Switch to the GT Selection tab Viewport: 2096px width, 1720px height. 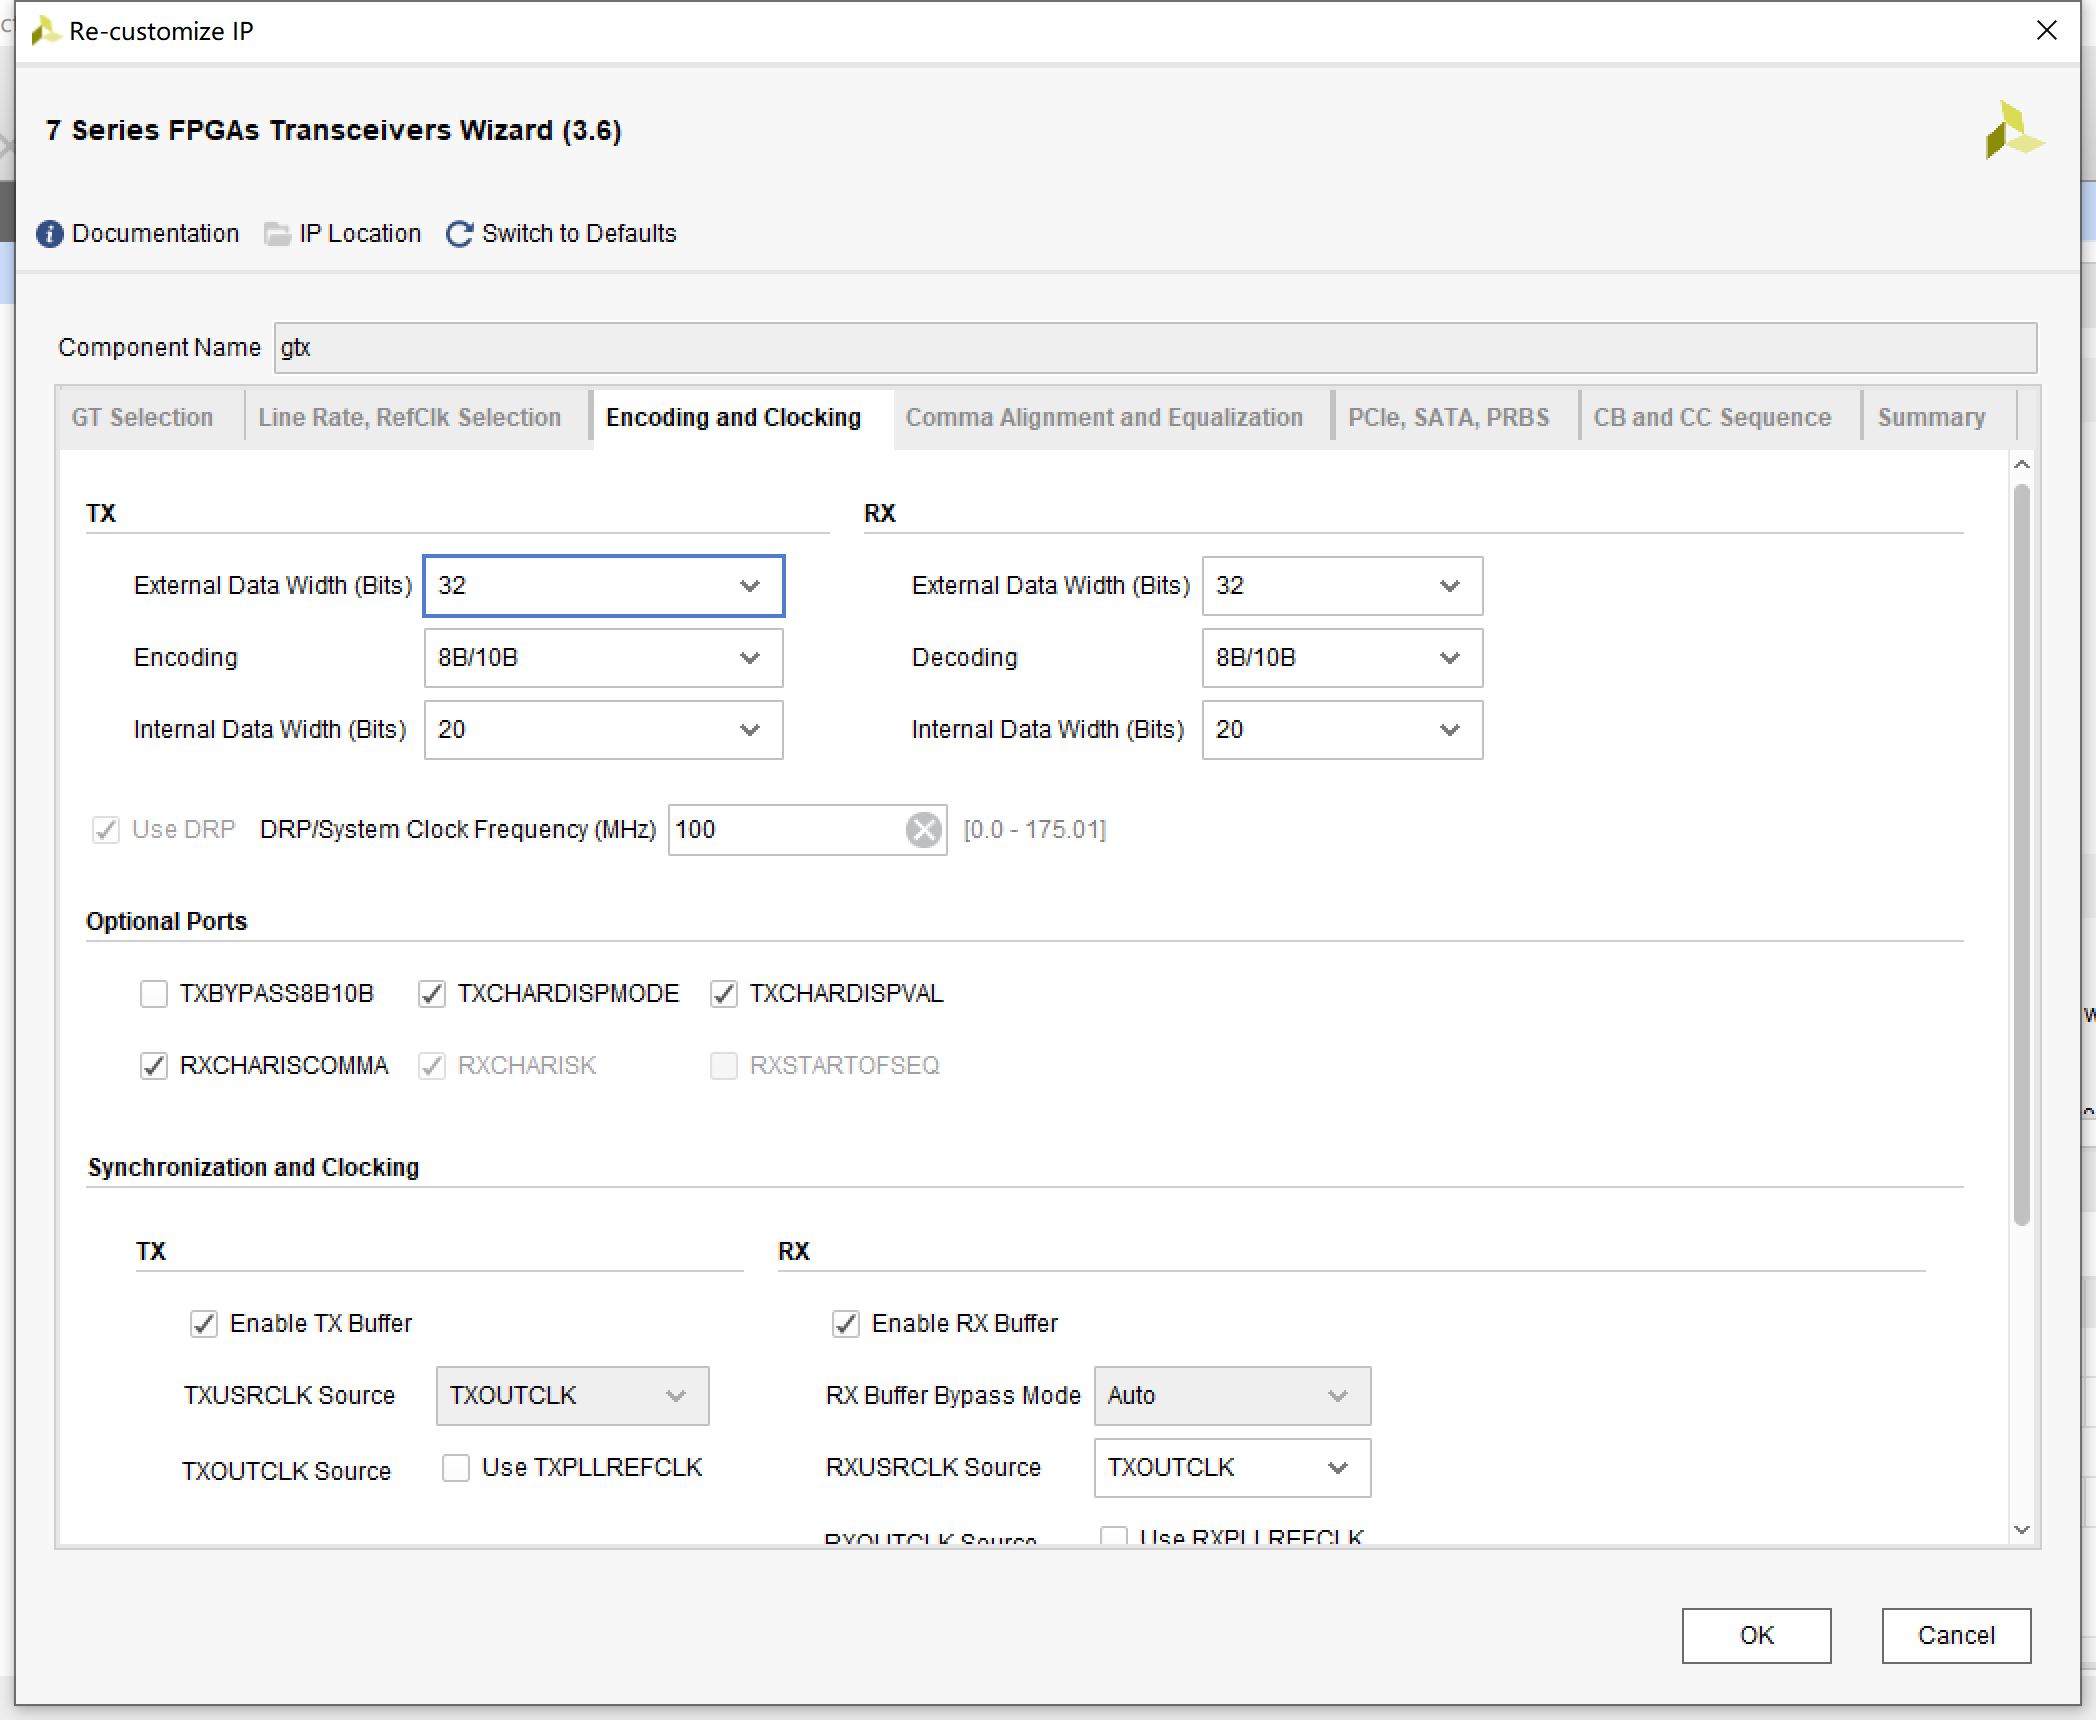[x=142, y=417]
